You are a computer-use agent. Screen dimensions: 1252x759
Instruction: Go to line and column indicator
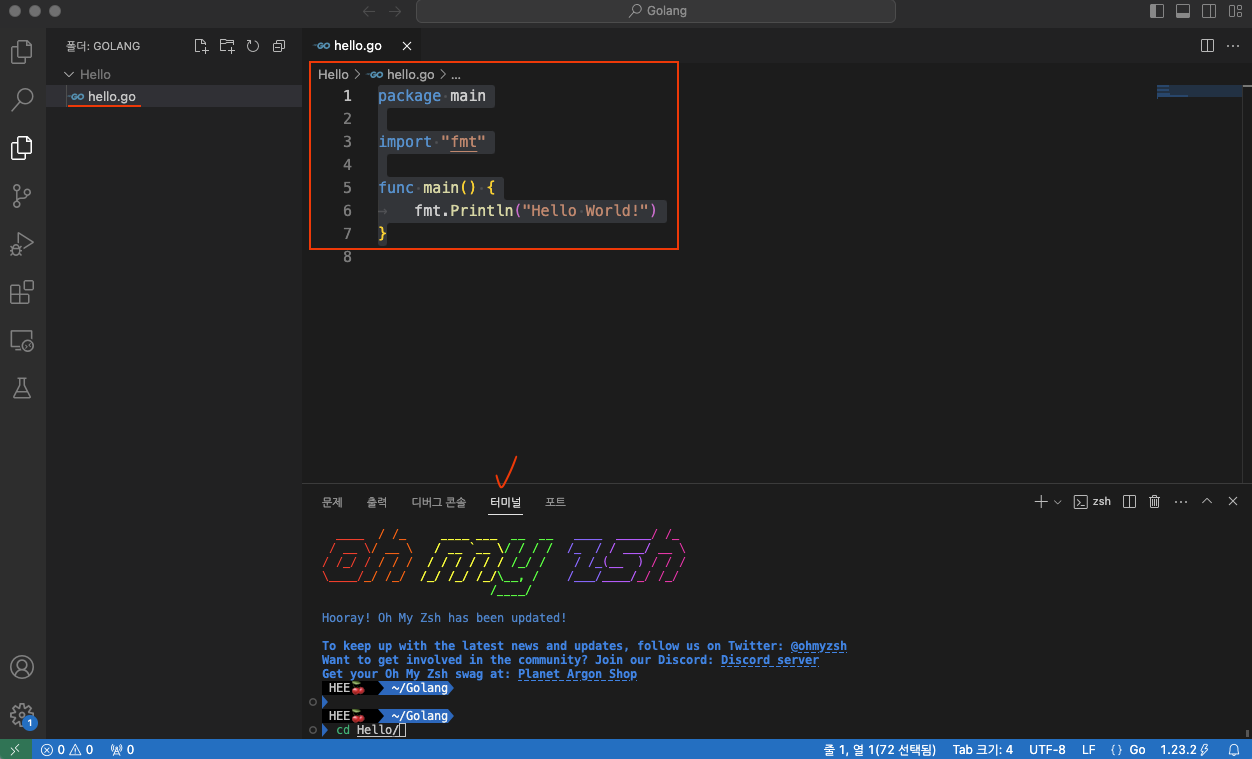coord(879,749)
